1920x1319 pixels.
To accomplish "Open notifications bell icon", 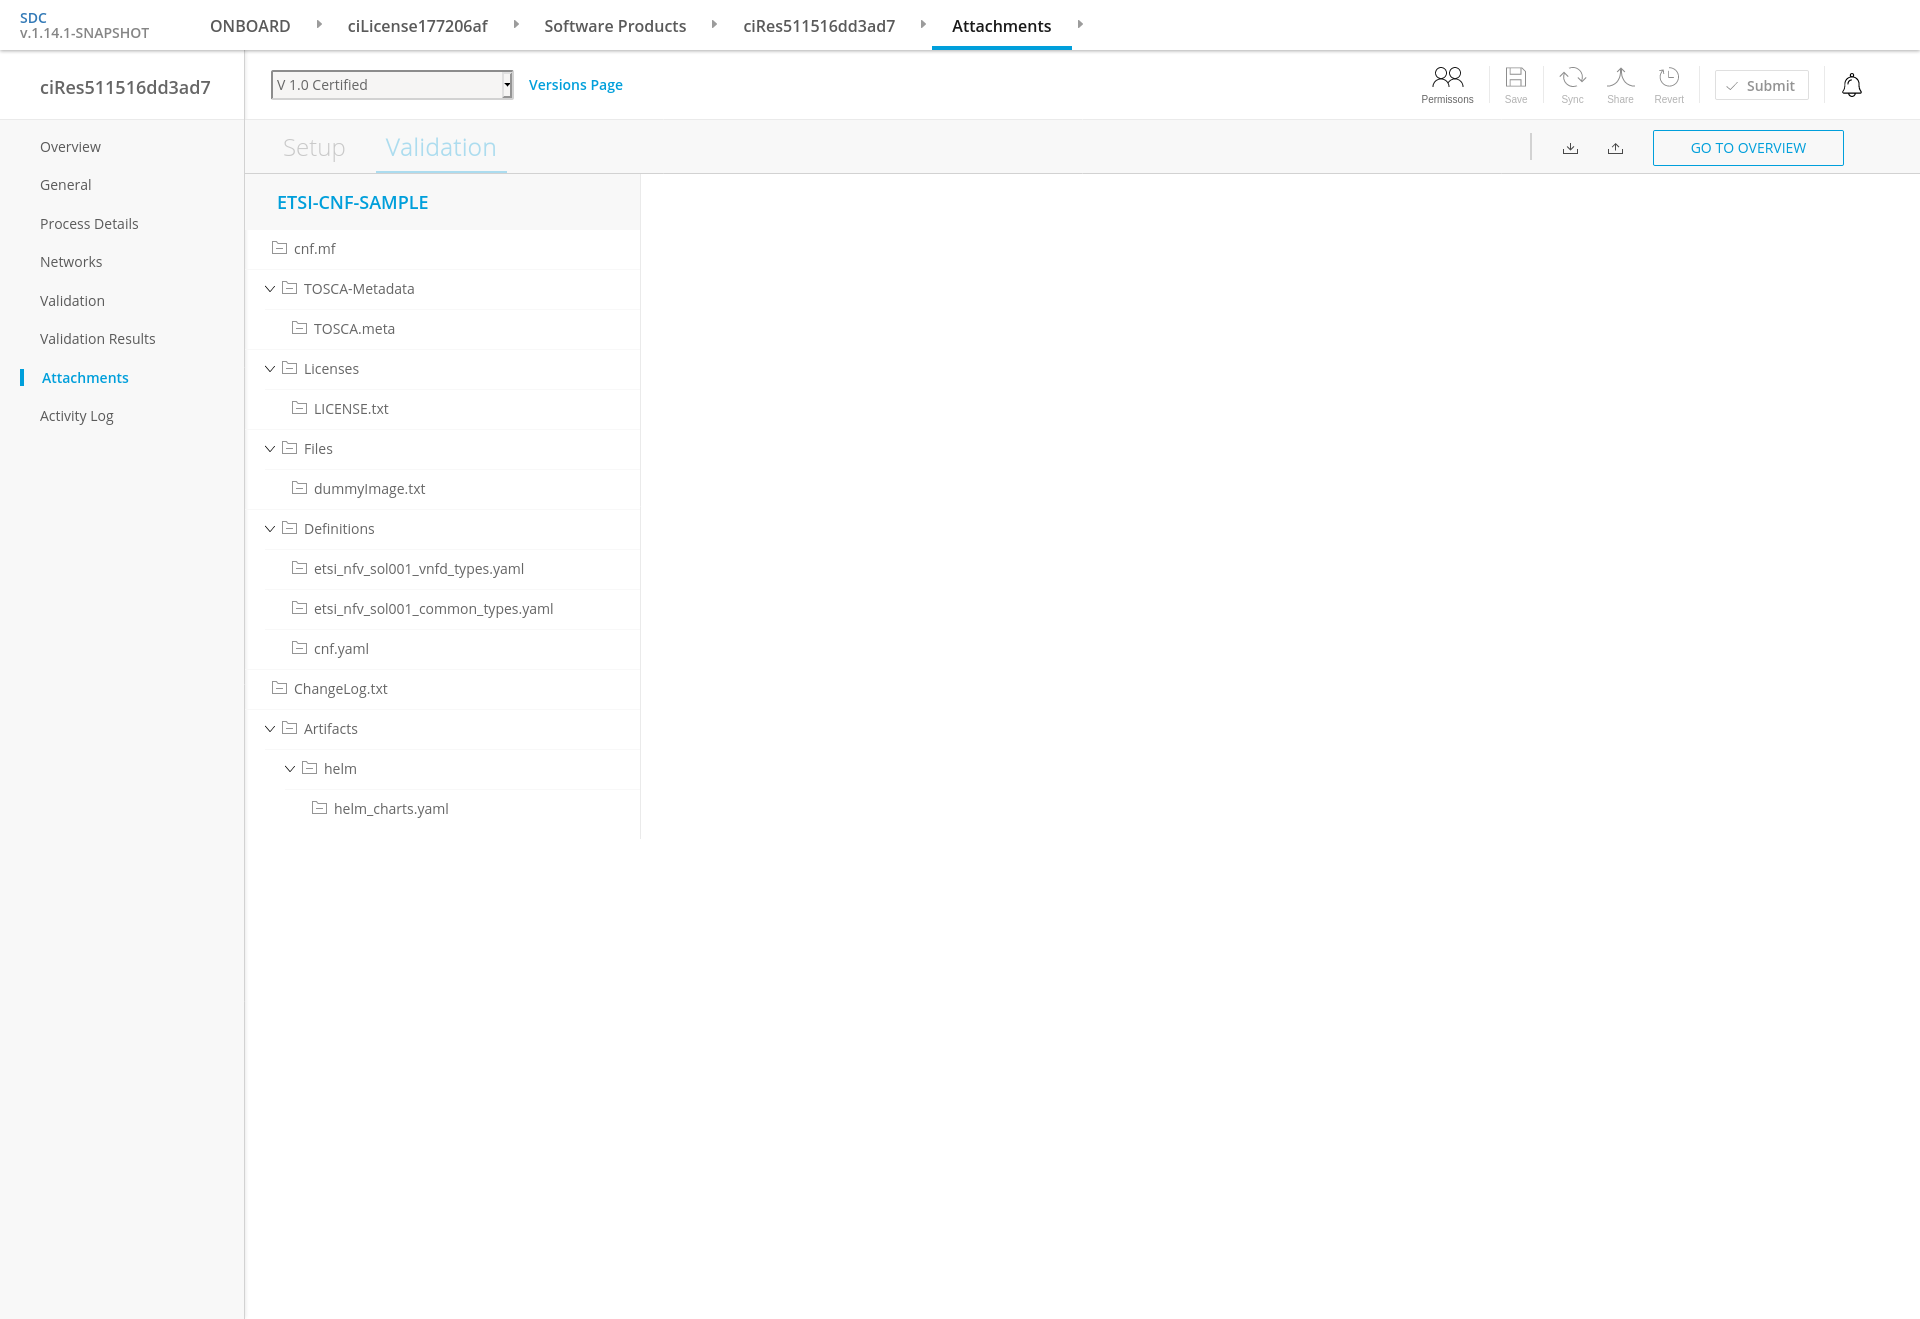I will 1851,86.
